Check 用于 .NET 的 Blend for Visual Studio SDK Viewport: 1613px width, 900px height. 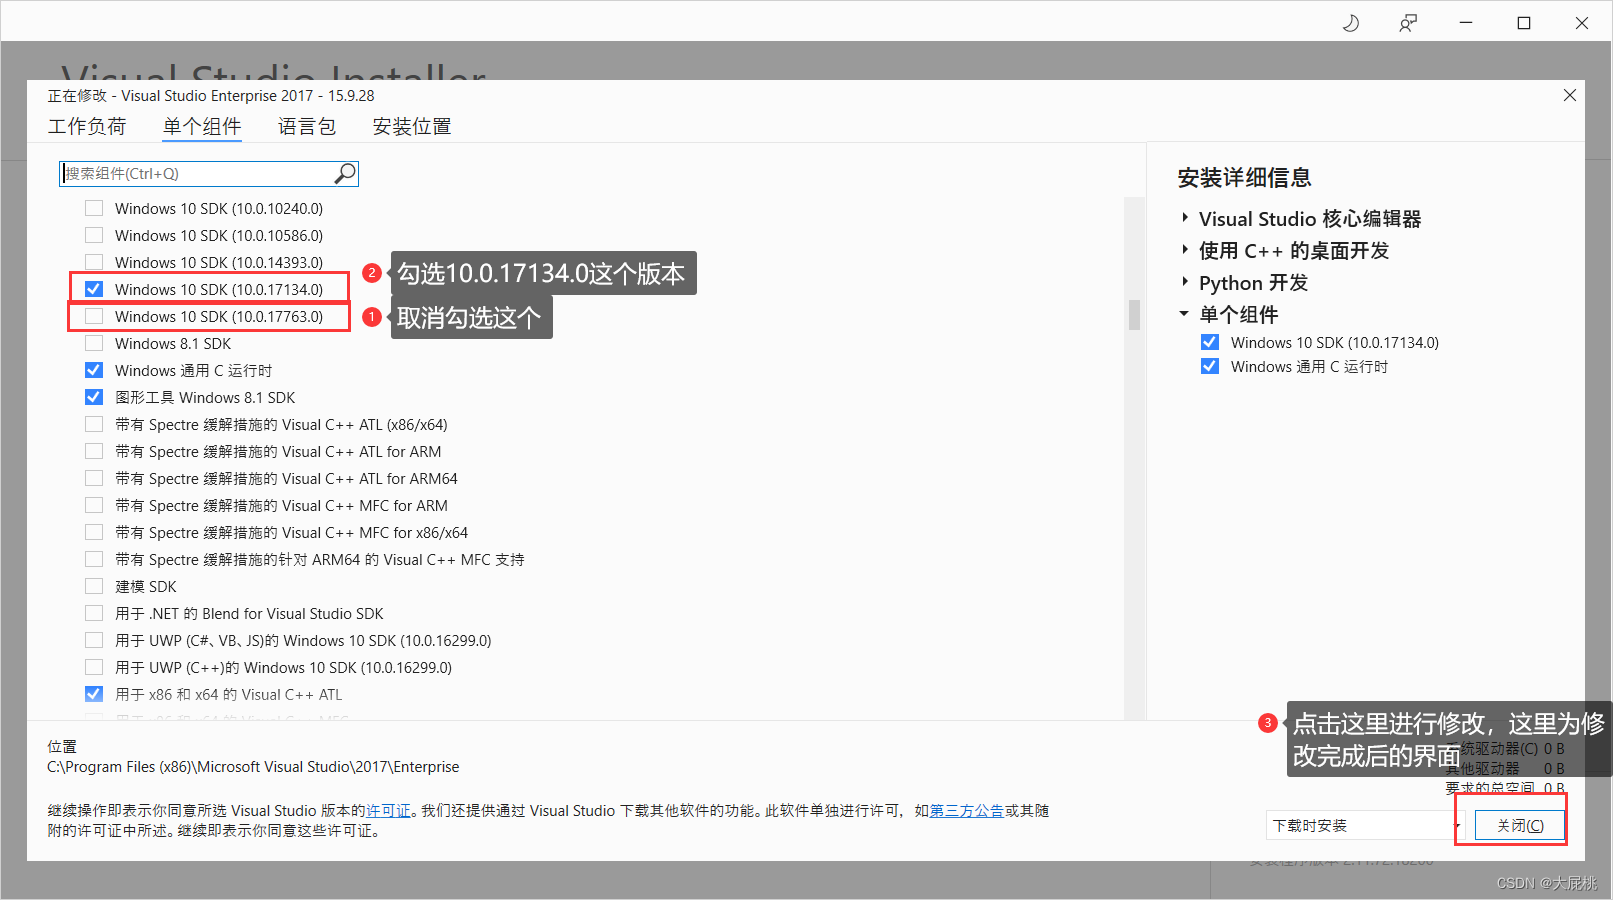point(94,613)
